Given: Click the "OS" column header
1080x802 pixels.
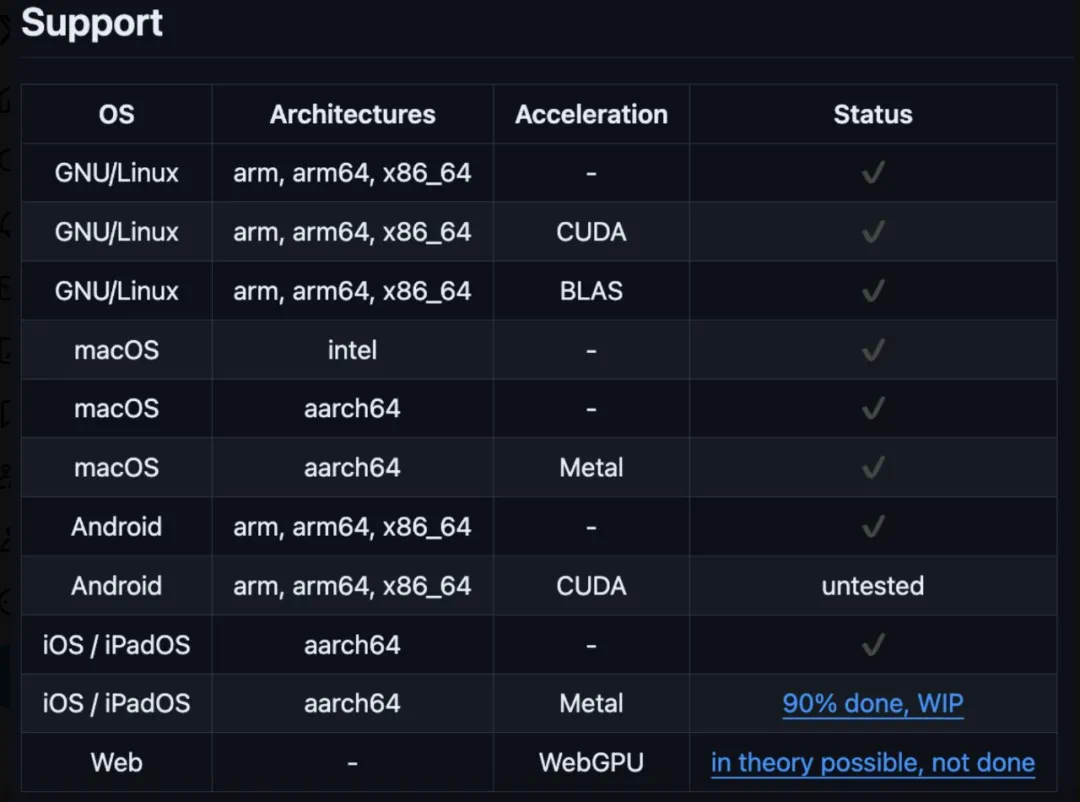Looking at the screenshot, I should click(116, 114).
